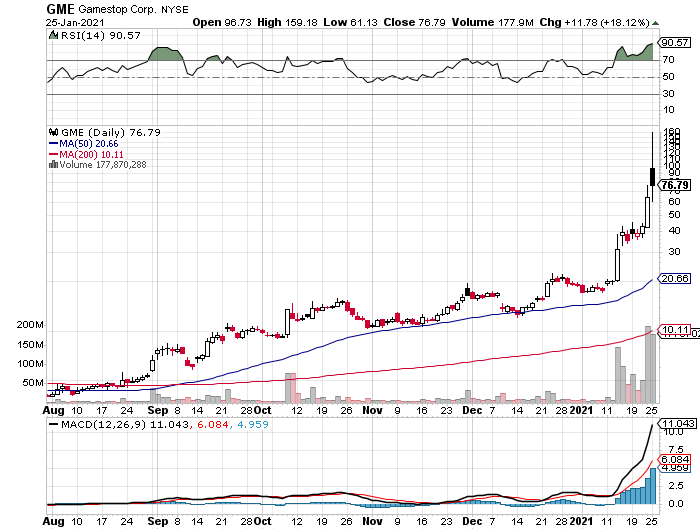700x530 pixels.
Task: Click 2021 on the MACD panel date axis
Action: click(580, 521)
